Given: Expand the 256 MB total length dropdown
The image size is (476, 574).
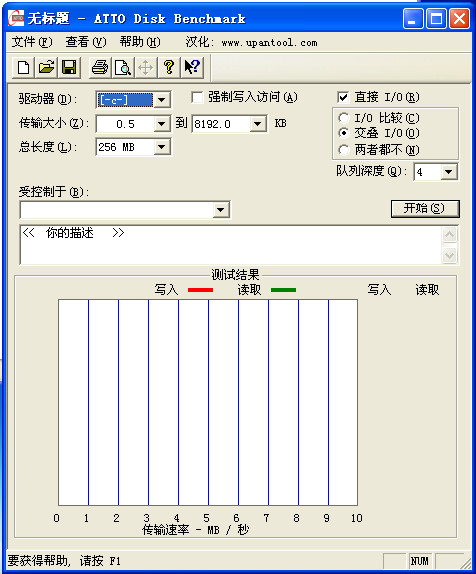Looking at the screenshot, I should tap(161, 147).
